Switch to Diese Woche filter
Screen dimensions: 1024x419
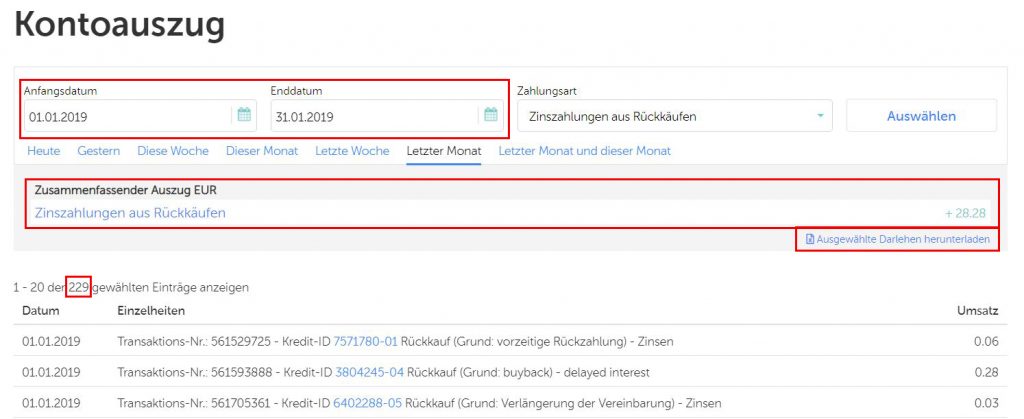point(173,151)
